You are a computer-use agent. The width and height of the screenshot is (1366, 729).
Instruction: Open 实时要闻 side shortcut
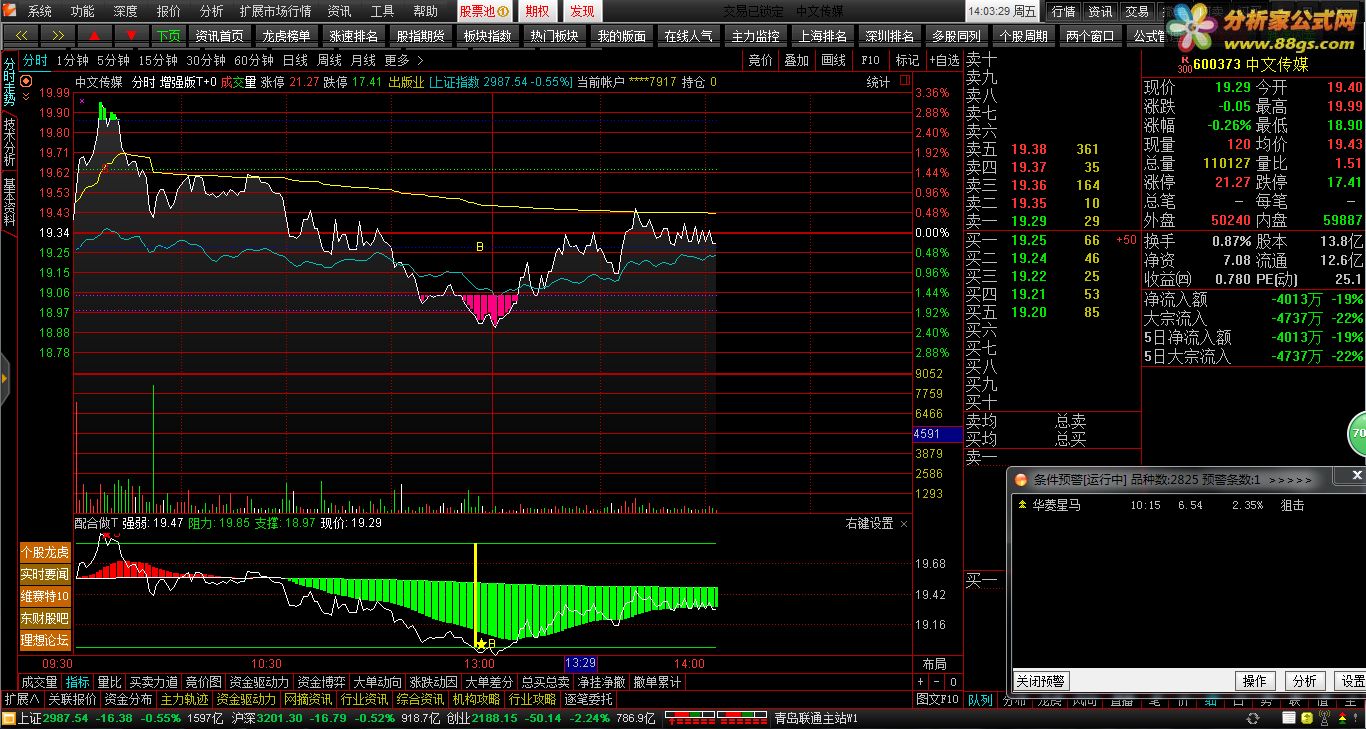coord(45,574)
